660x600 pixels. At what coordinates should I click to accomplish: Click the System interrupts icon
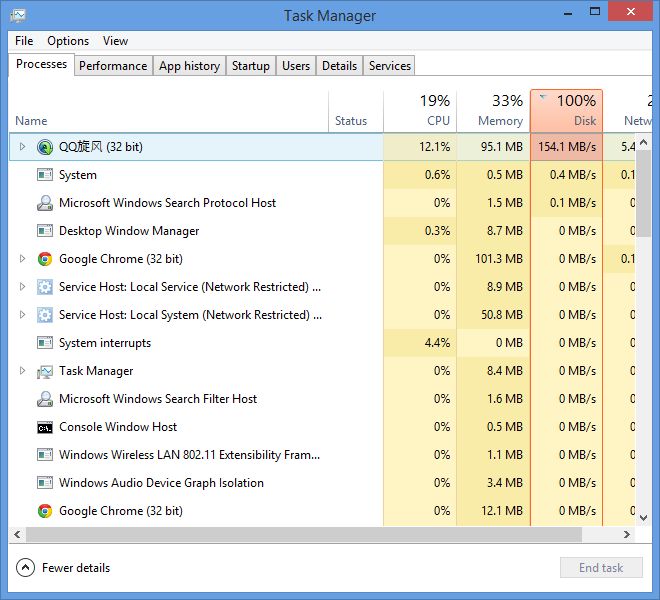coord(45,343)
